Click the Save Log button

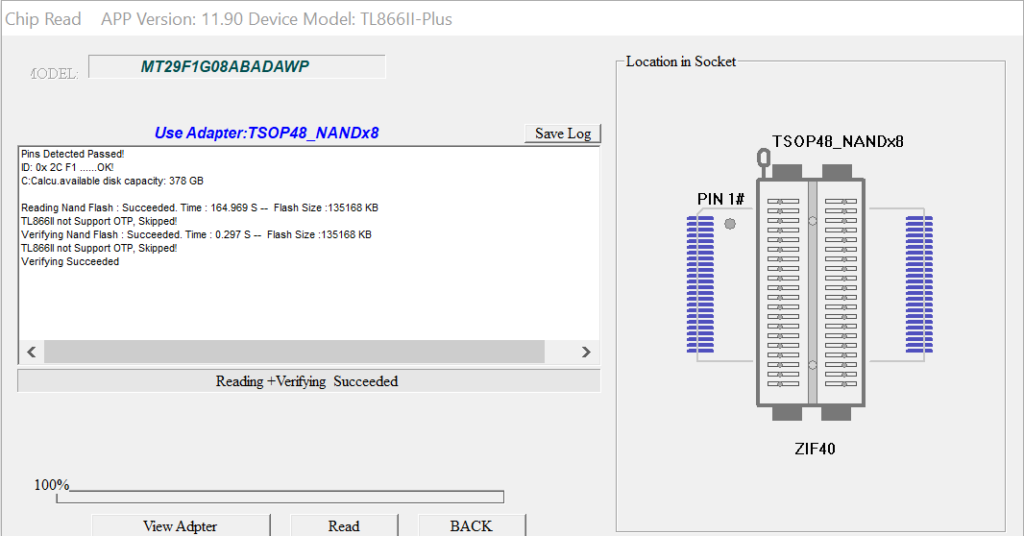pos(562,133)
